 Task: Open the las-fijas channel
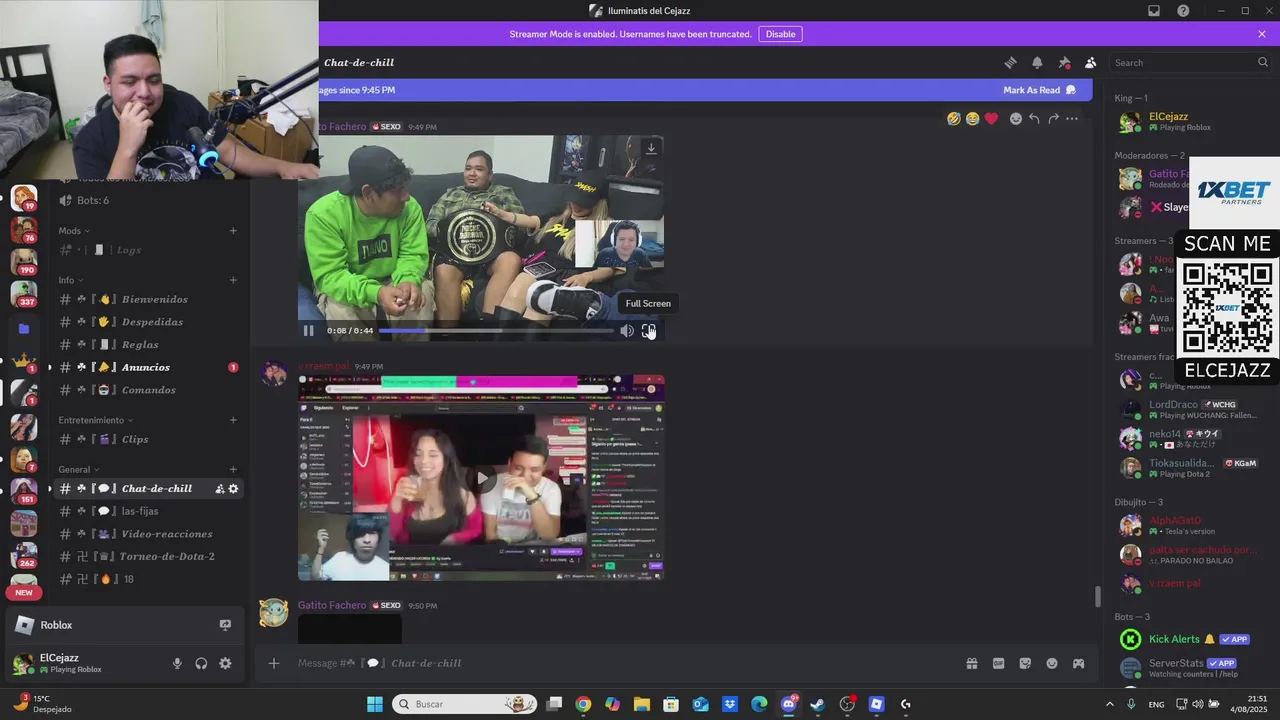coord(148,511)
